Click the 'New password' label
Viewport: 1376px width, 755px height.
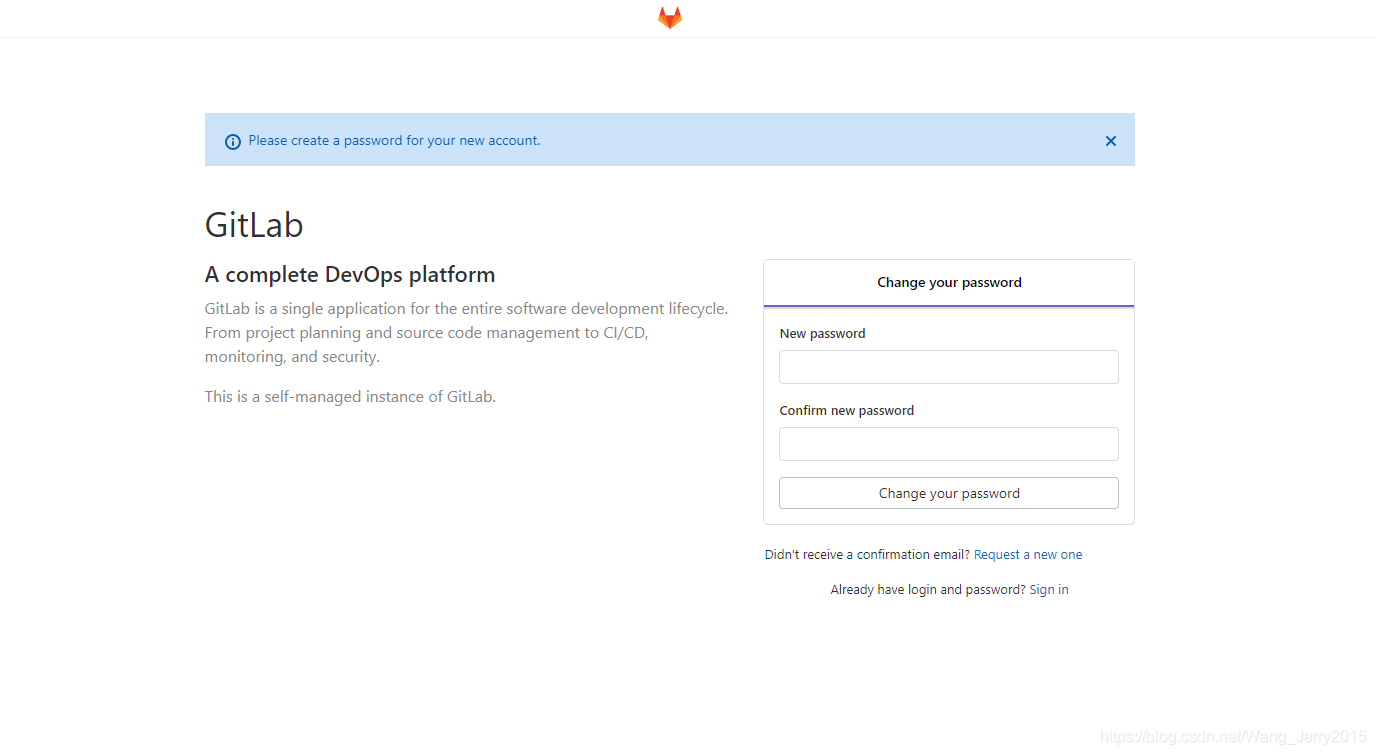coord(822,334)
